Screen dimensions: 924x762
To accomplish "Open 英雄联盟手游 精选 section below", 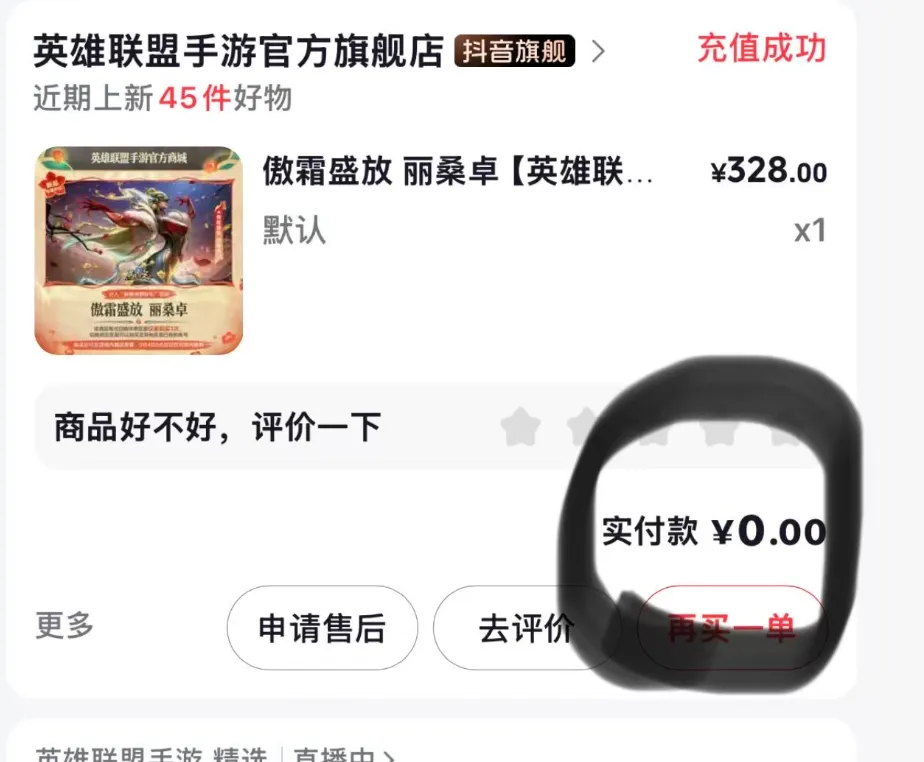I will click(x=151, y=755).
